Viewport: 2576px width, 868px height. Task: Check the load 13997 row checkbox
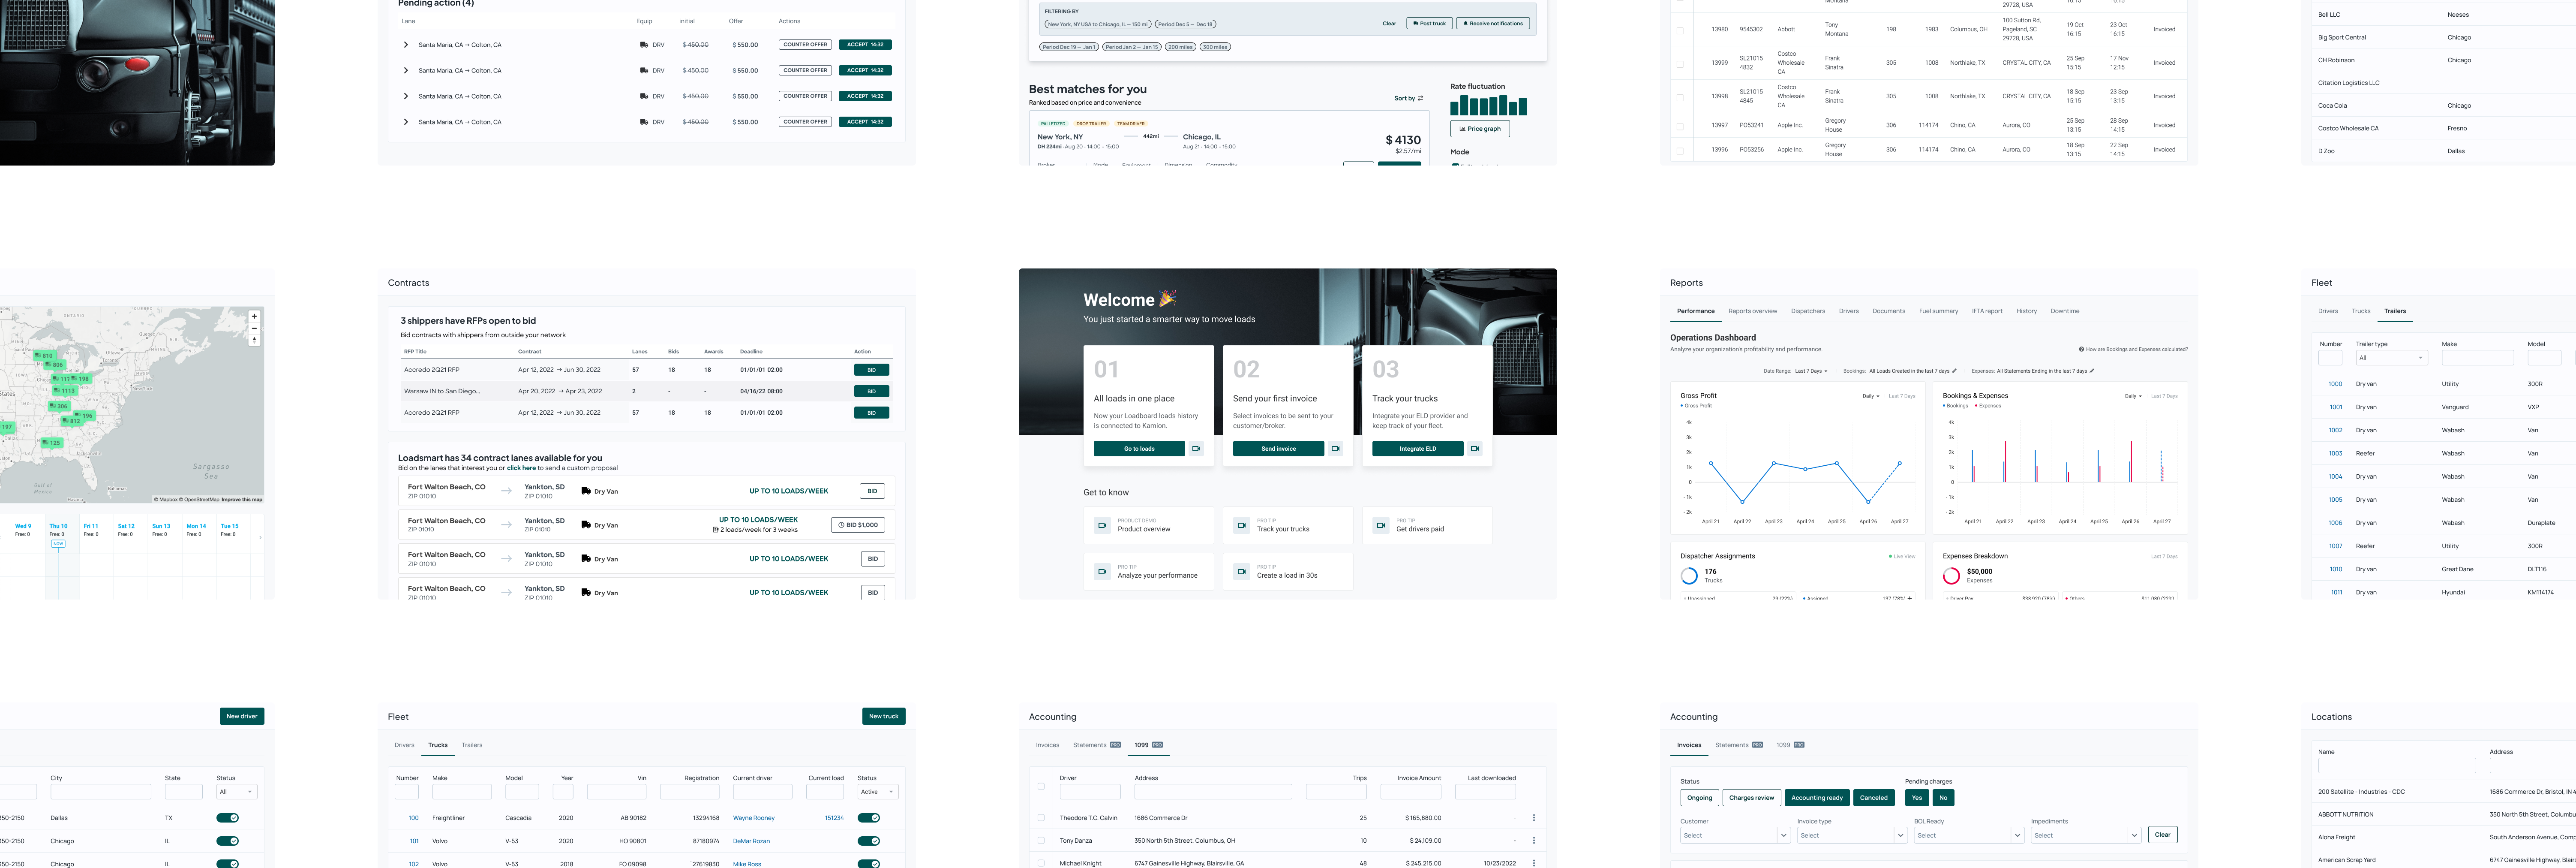tap(1680, 126)
